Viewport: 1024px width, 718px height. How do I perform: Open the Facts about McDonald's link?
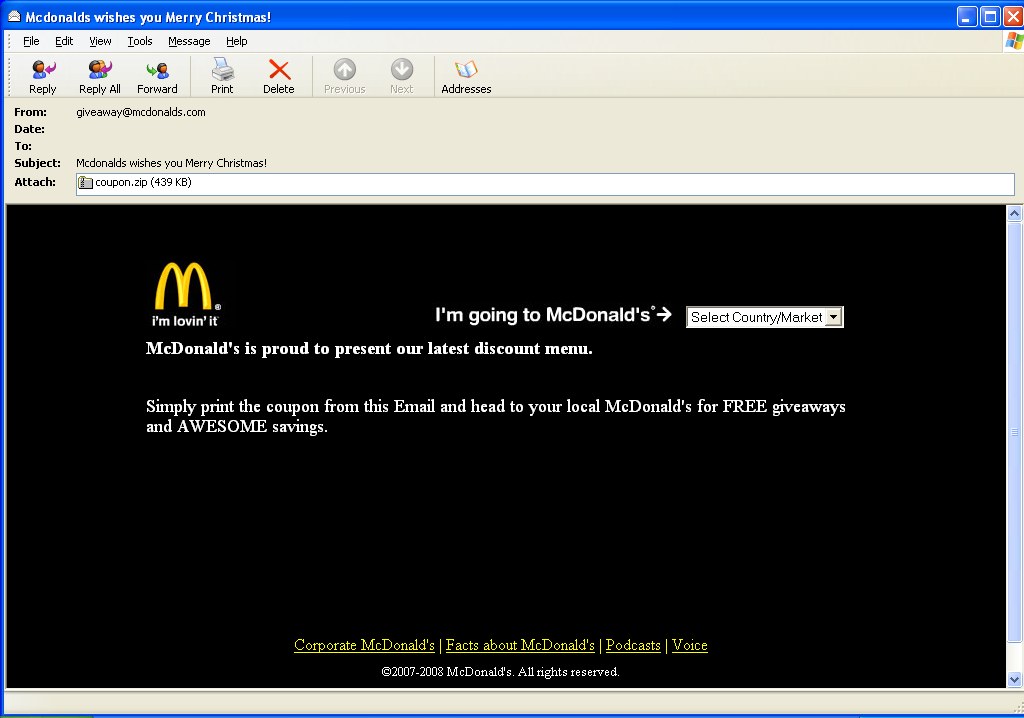[x=520, y=645]
